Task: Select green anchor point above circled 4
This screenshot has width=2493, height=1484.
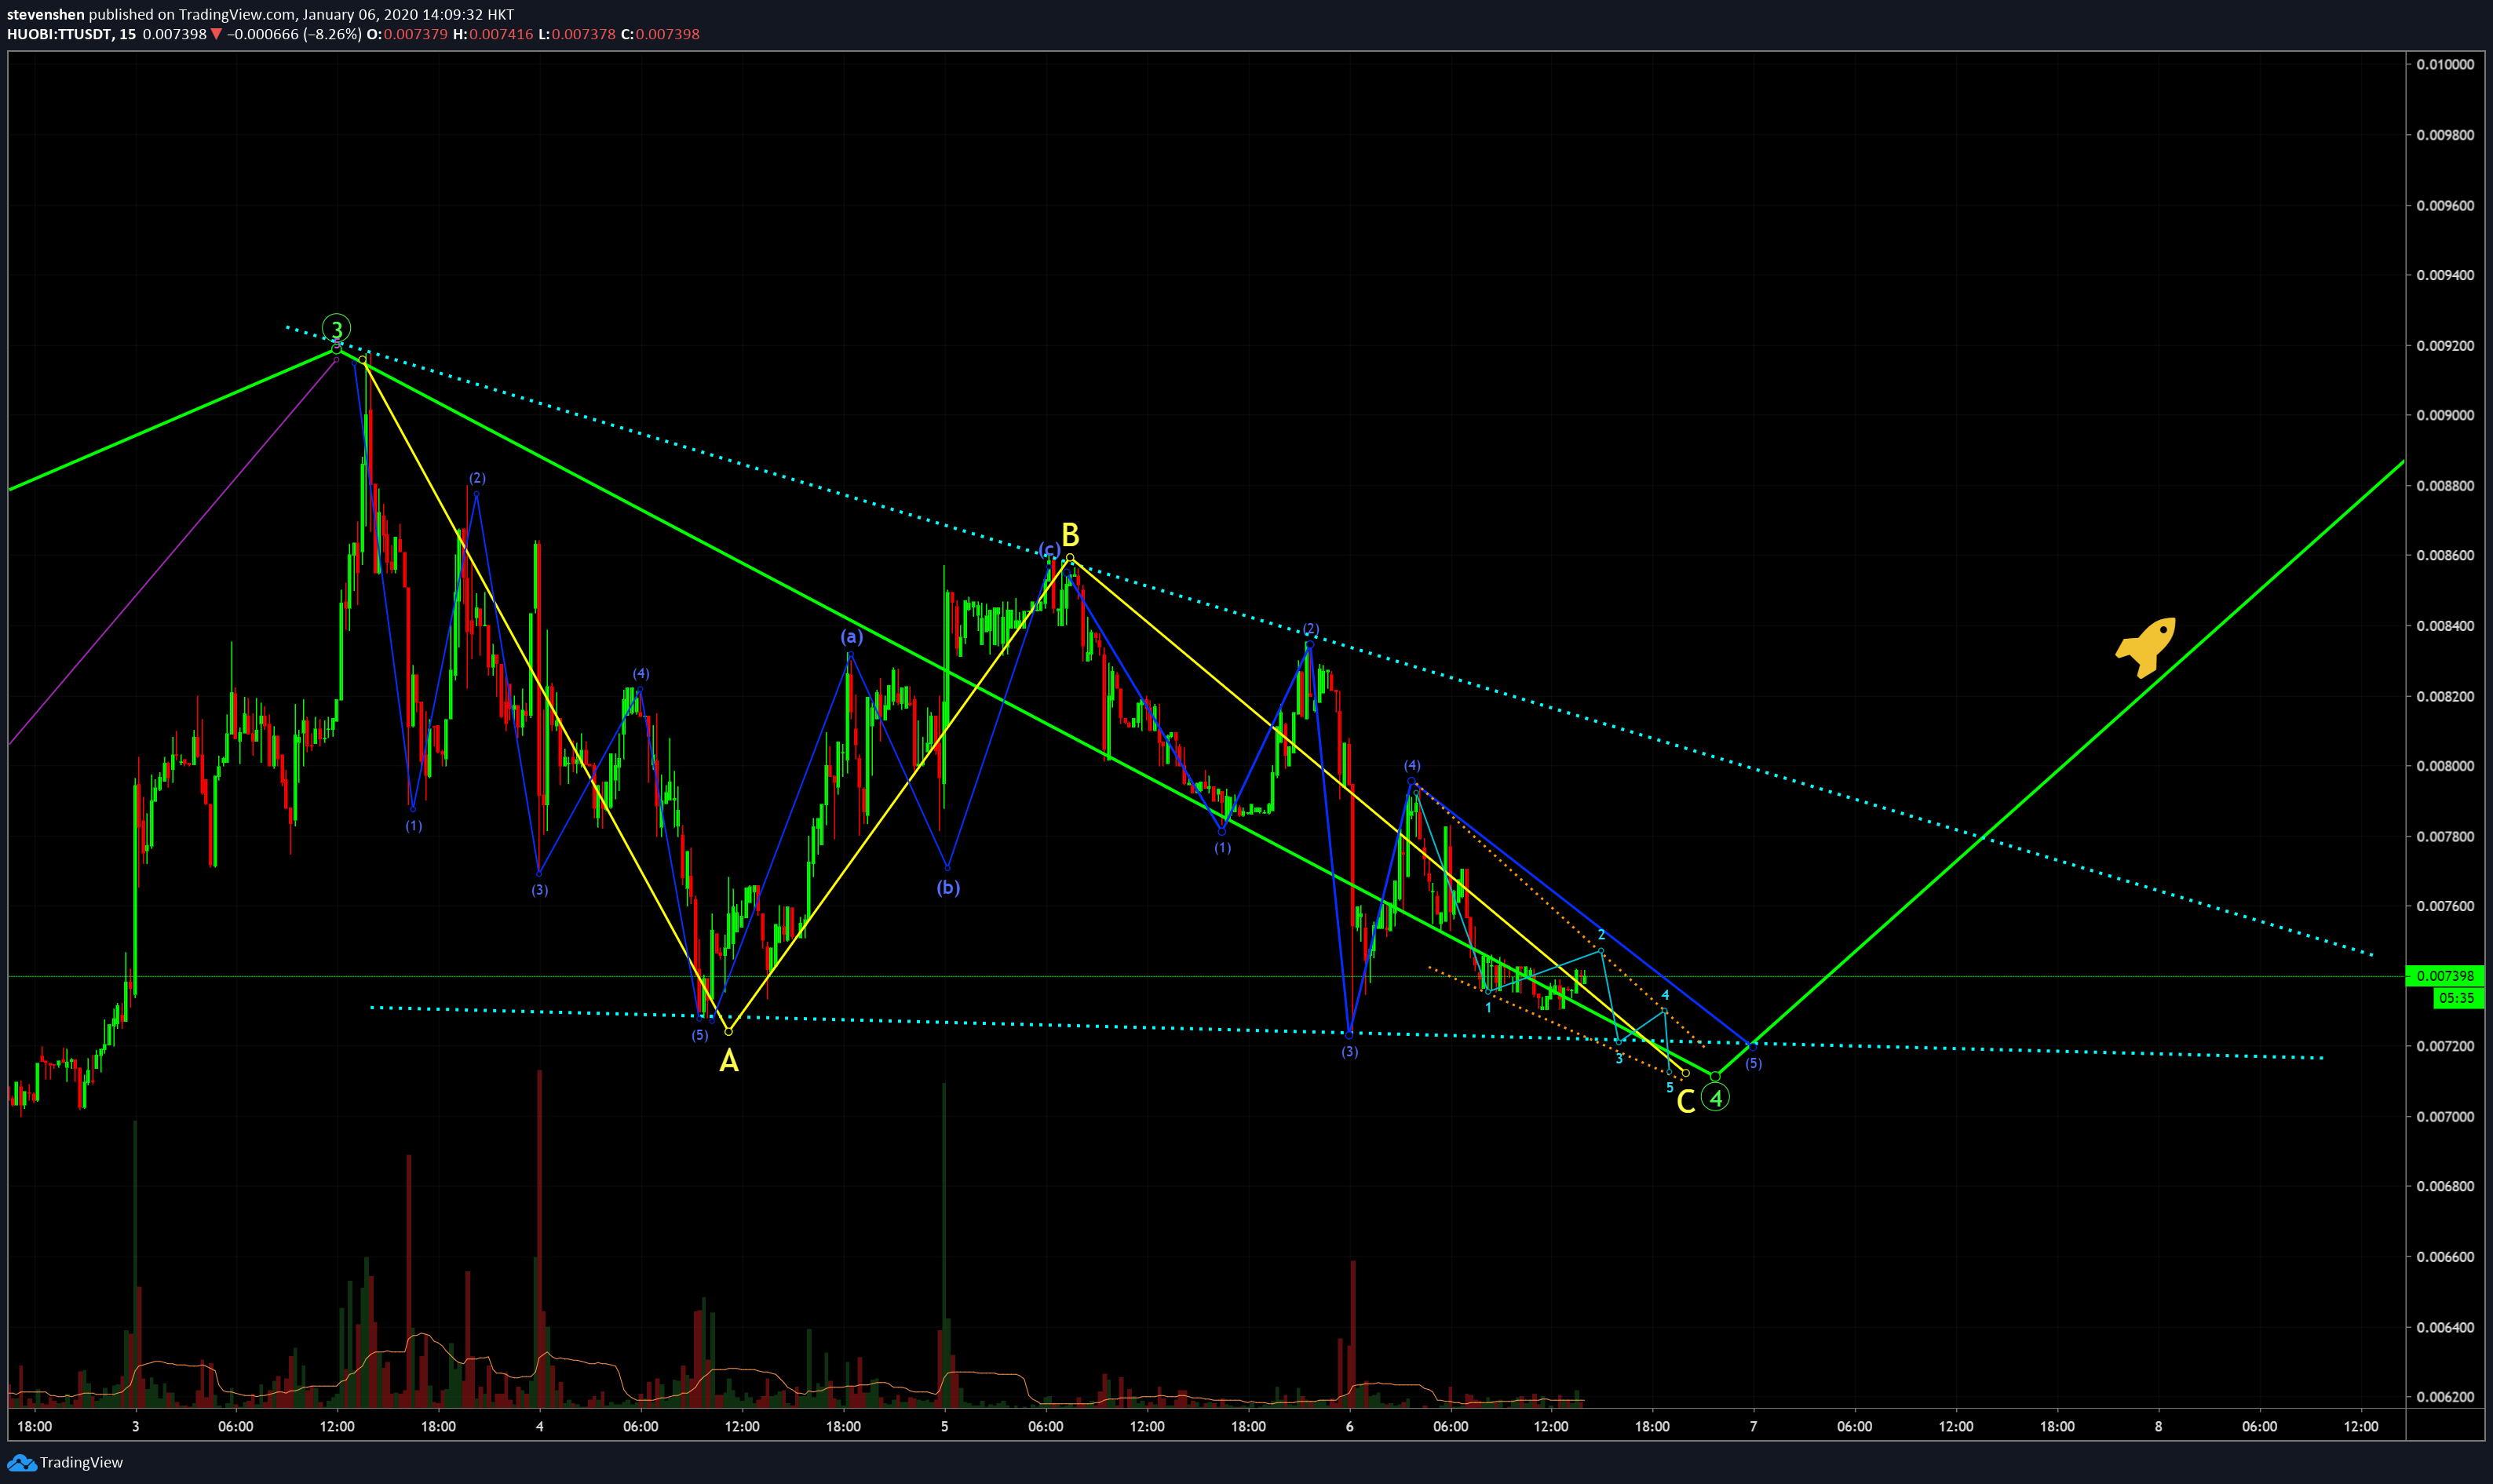Action: [1715, 1076]
